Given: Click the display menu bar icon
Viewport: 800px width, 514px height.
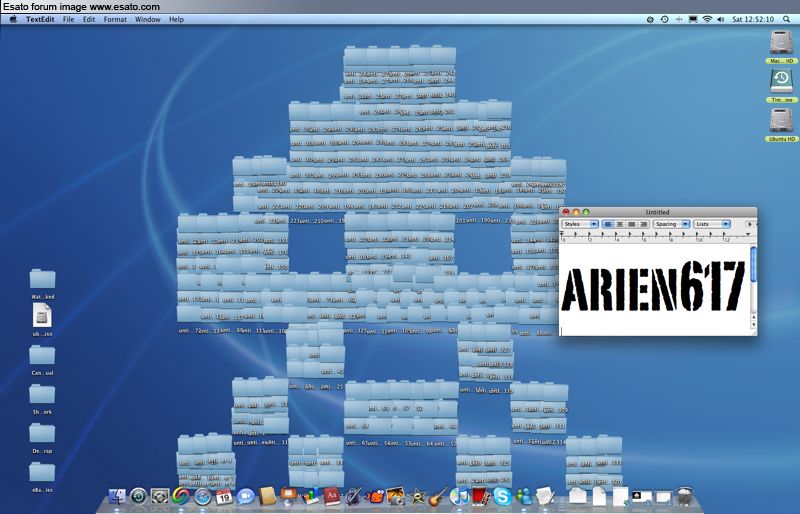Looking at the screenshot, I should [693, 19].
